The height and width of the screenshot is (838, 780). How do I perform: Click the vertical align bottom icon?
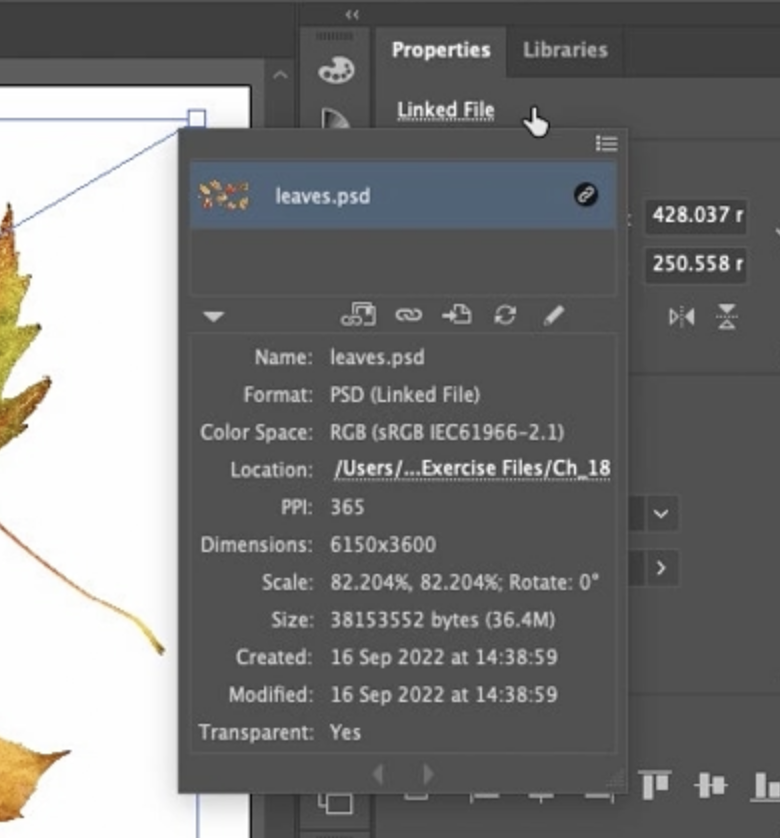pos(766,785)
